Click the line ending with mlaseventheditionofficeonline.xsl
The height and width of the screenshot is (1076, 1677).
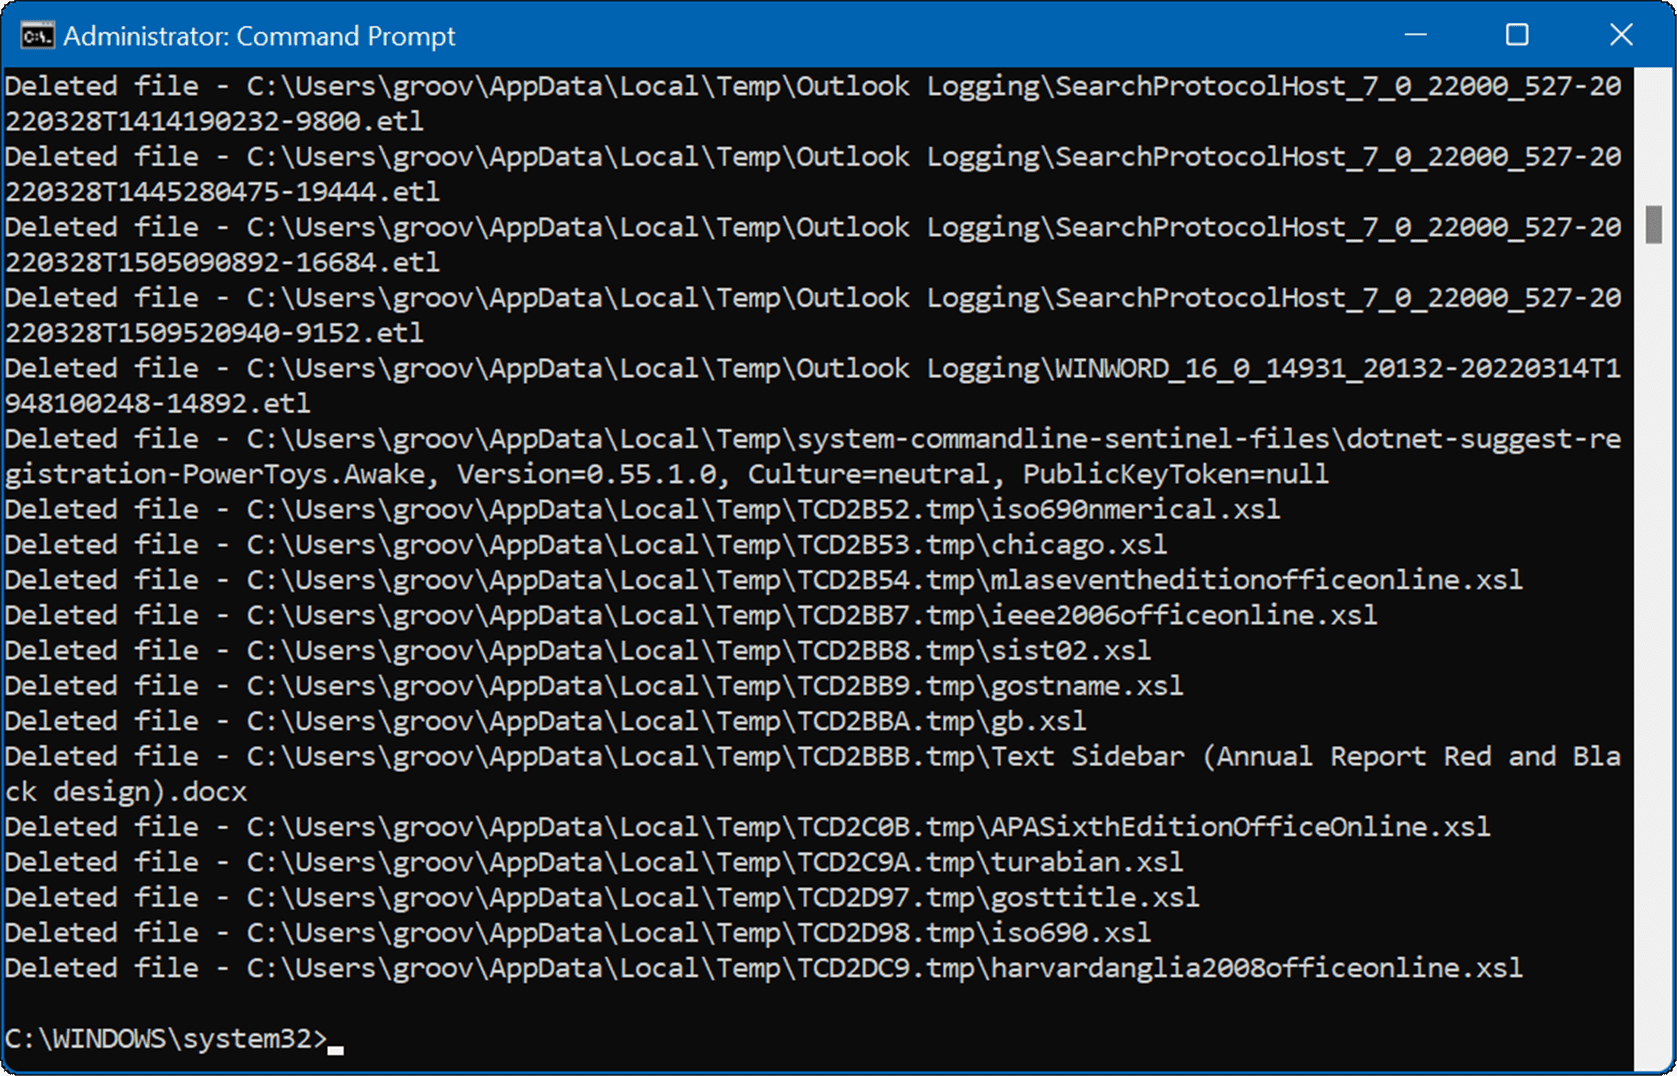(x=764, y=580)
